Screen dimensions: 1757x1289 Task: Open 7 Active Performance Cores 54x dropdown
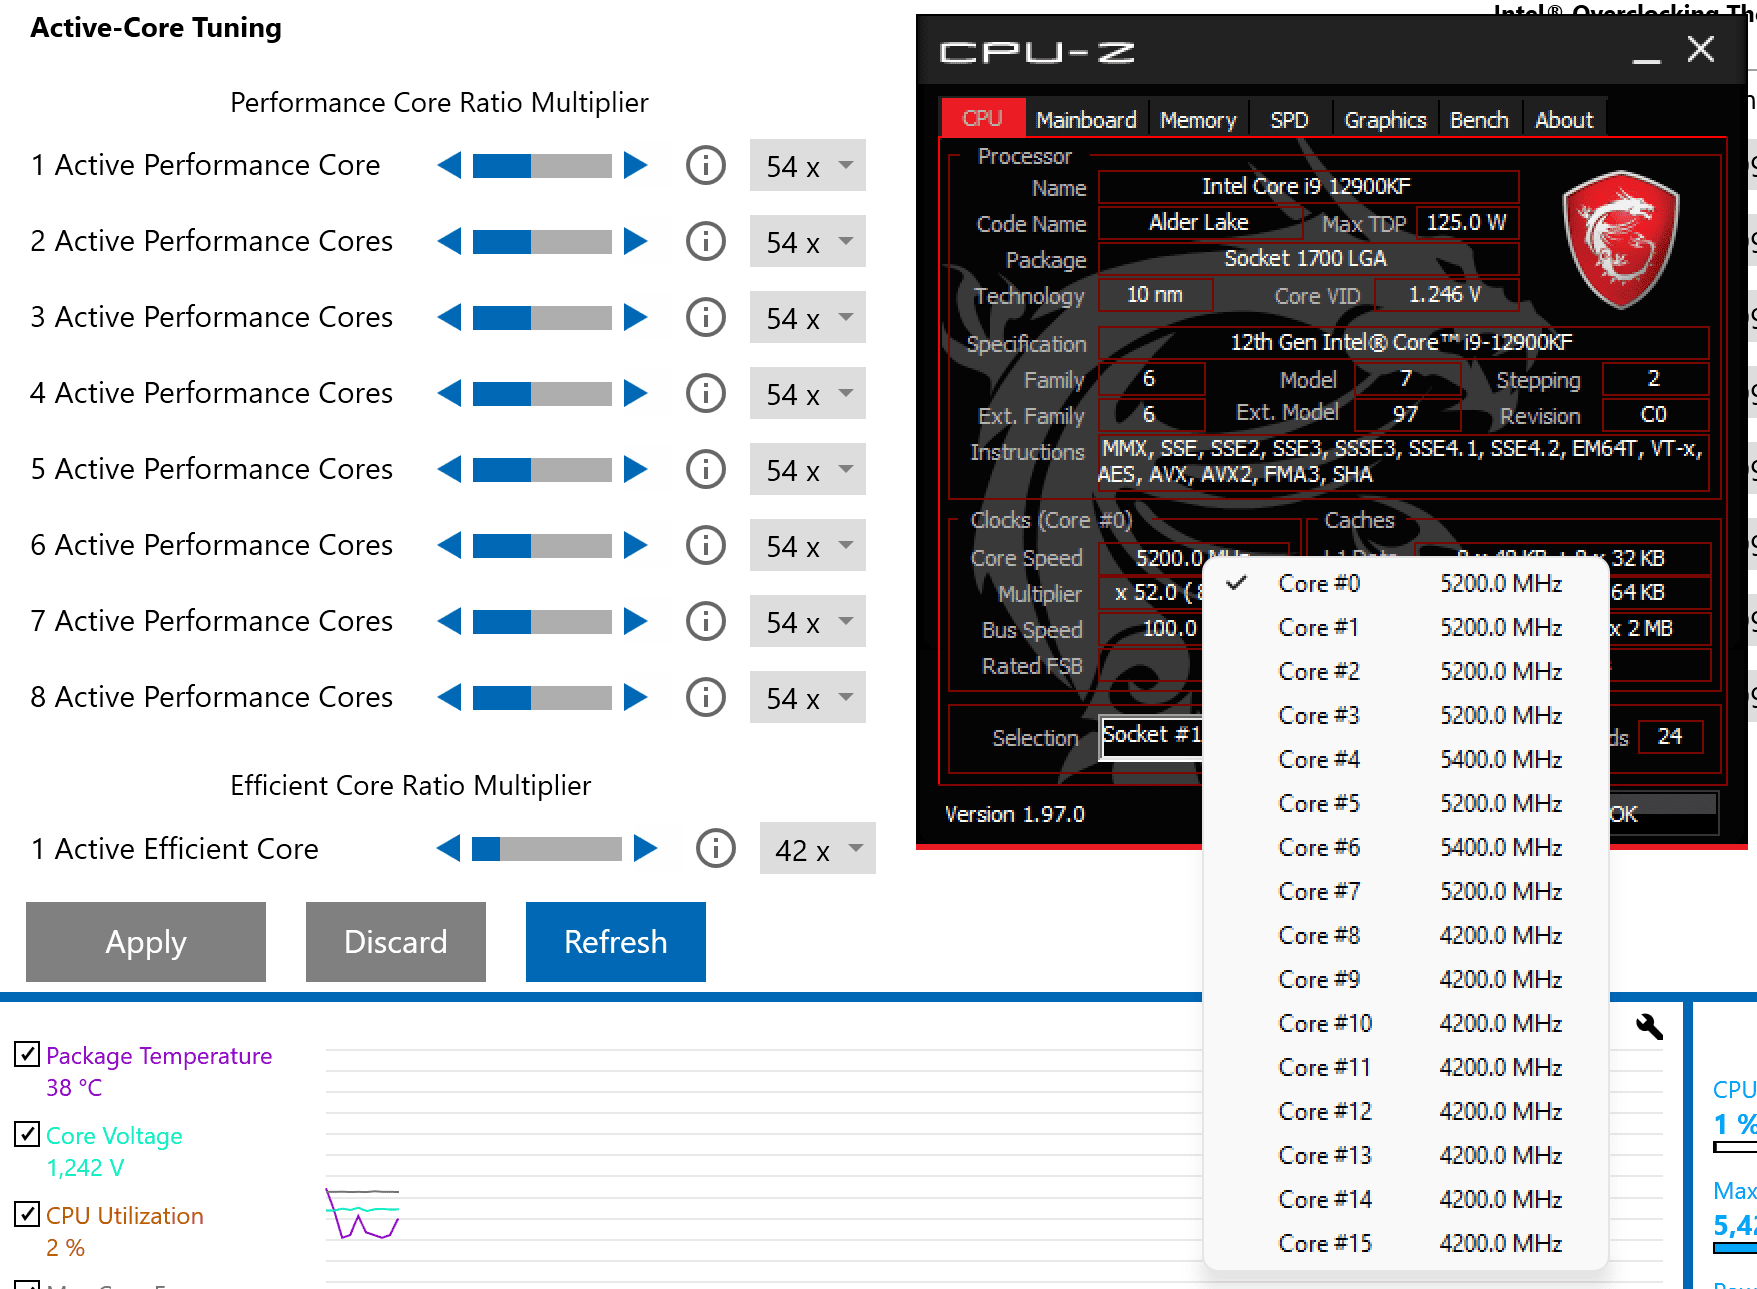(808, 621)
